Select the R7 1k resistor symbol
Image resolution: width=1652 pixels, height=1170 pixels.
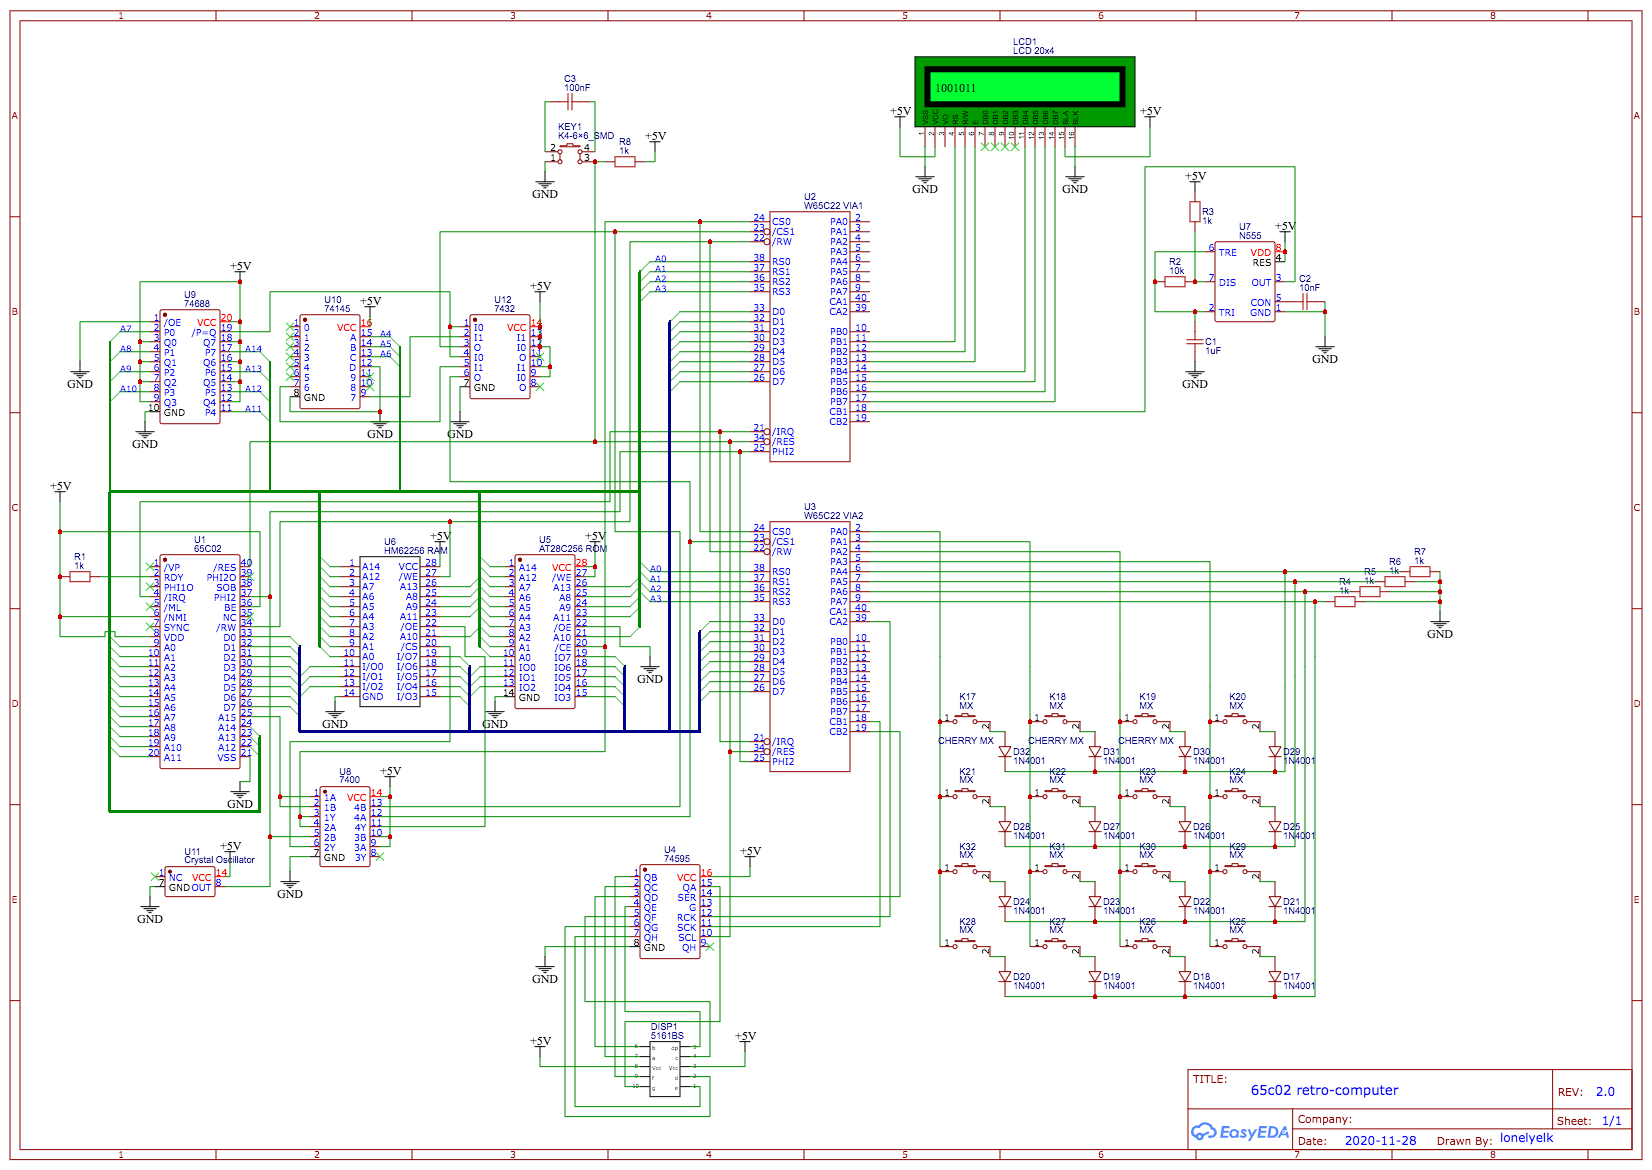pos(1420,572)
